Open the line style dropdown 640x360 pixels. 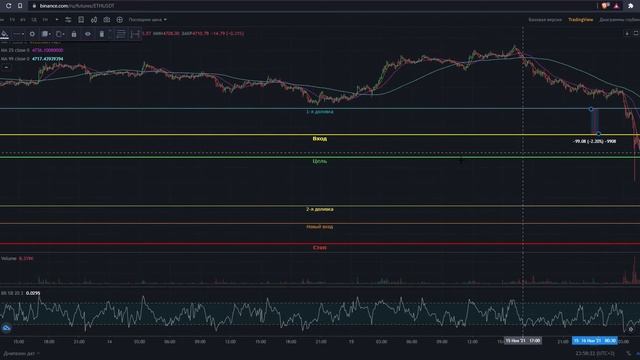point(18,34)
